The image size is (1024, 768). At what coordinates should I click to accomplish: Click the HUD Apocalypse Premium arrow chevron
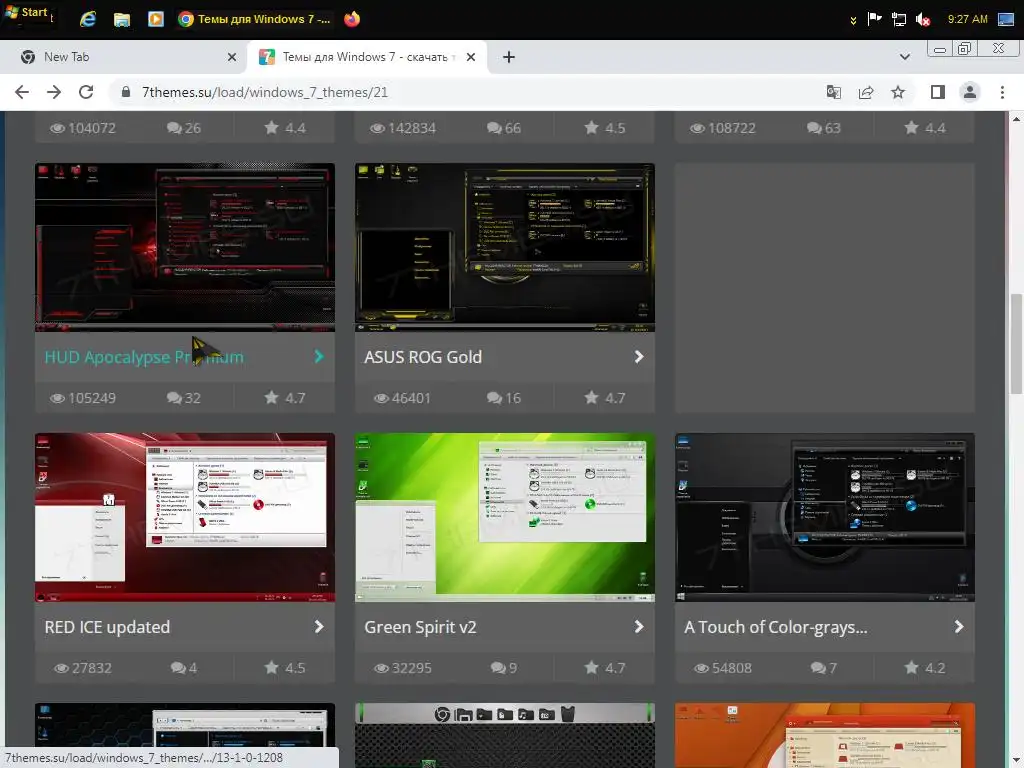tap(319, 357)
